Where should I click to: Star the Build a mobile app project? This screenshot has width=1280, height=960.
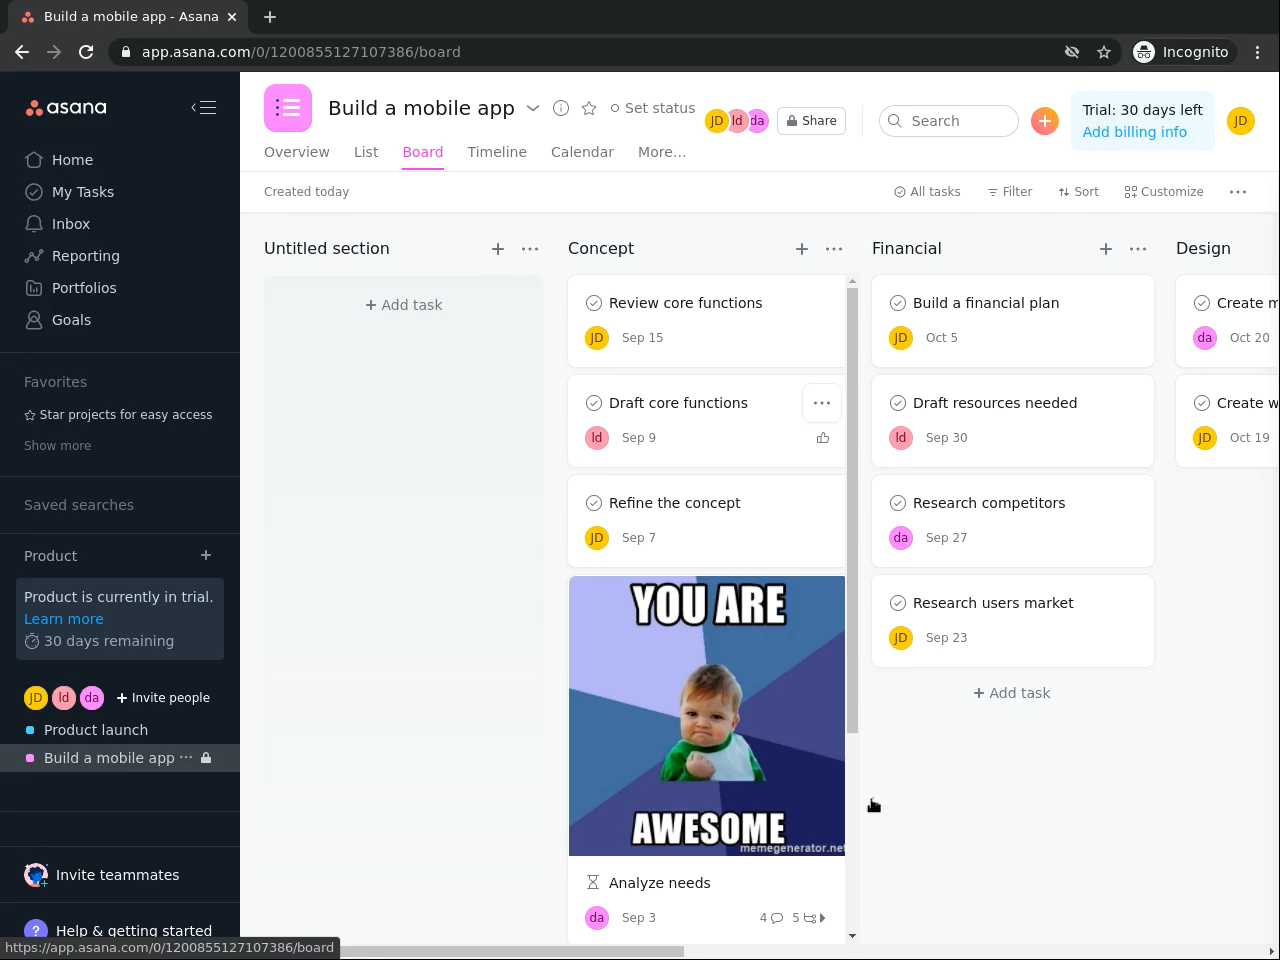pos(589,108)
